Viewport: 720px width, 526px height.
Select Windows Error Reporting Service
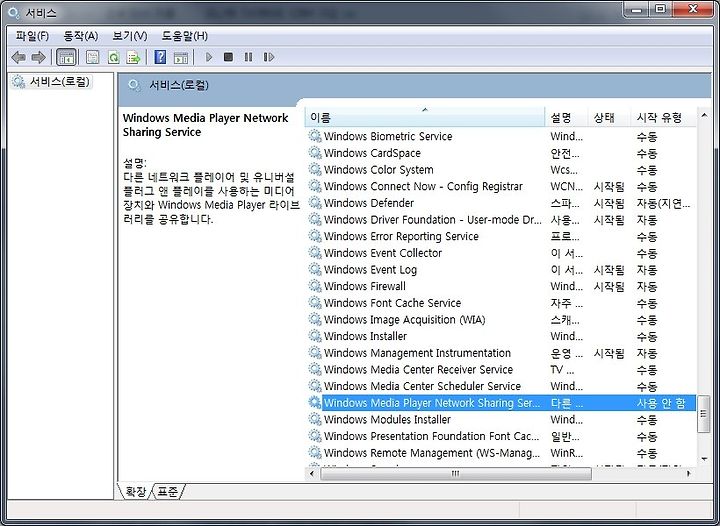pos(501,236)
